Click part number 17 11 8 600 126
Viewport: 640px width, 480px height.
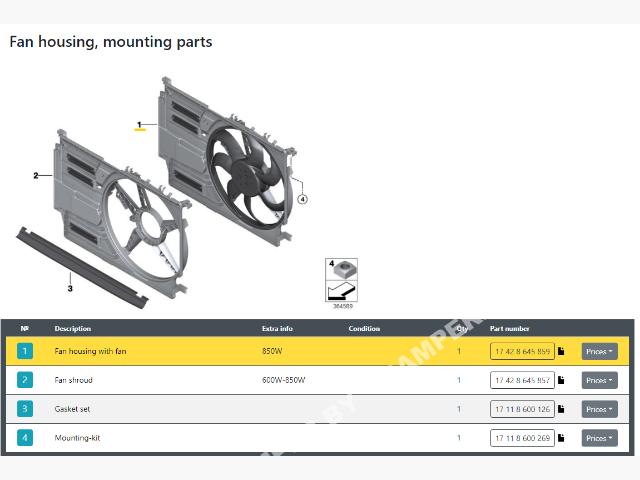pyautogui.click(x=522, y=409)
